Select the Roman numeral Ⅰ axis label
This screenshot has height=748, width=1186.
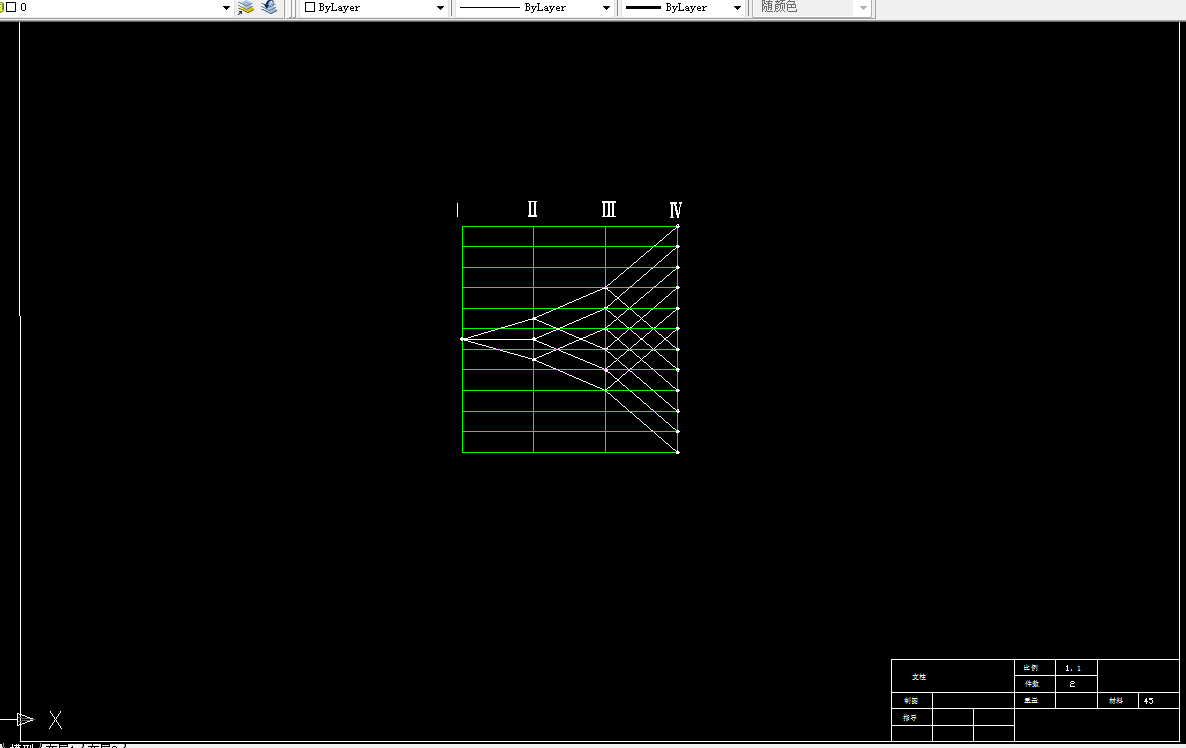(x=458, y=210)
